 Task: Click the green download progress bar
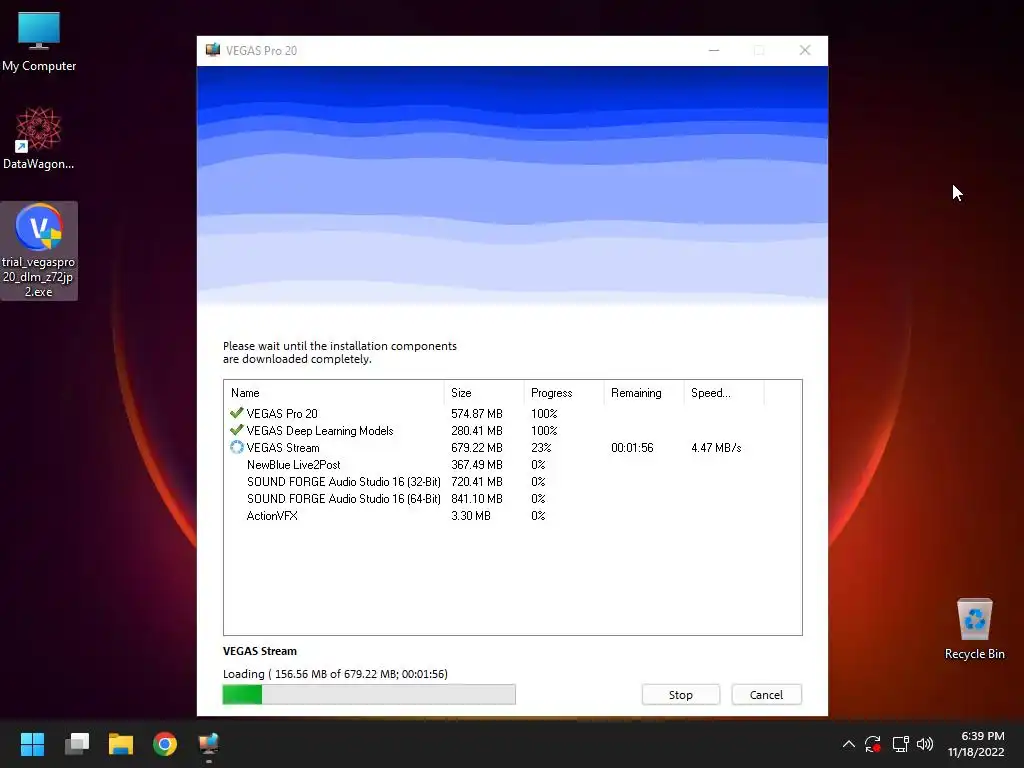coord(369,694)
